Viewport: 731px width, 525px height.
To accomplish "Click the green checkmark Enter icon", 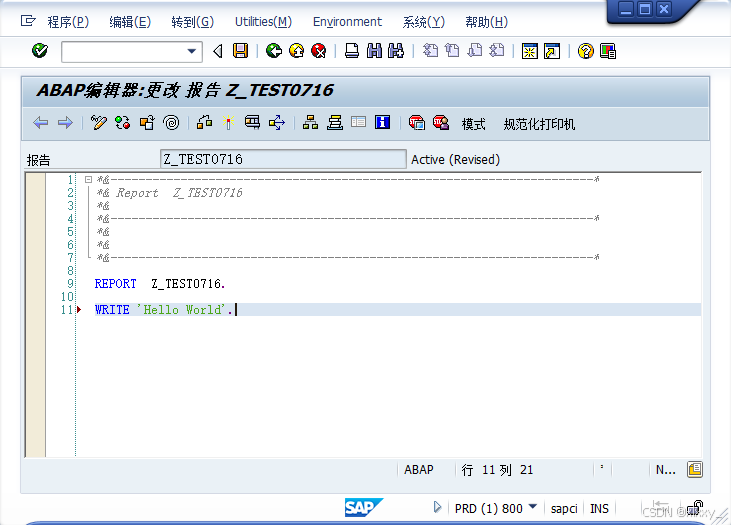I will point(40,50).
